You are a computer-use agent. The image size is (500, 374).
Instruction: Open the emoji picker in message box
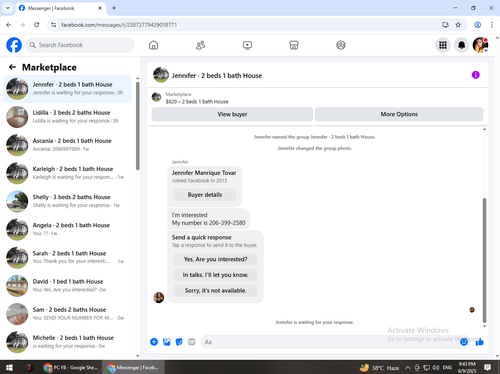coord(464,342)
